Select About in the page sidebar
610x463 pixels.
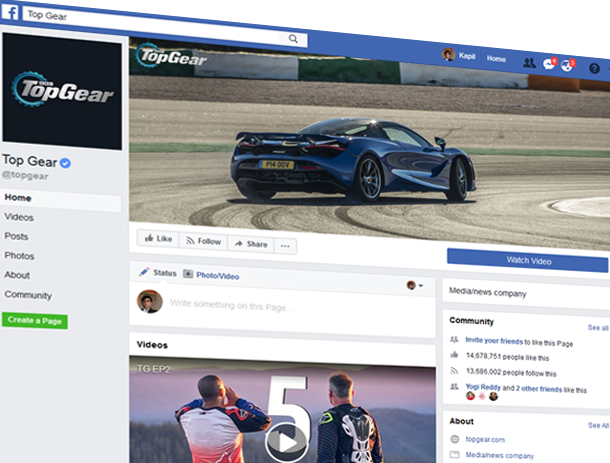[17, 275]
